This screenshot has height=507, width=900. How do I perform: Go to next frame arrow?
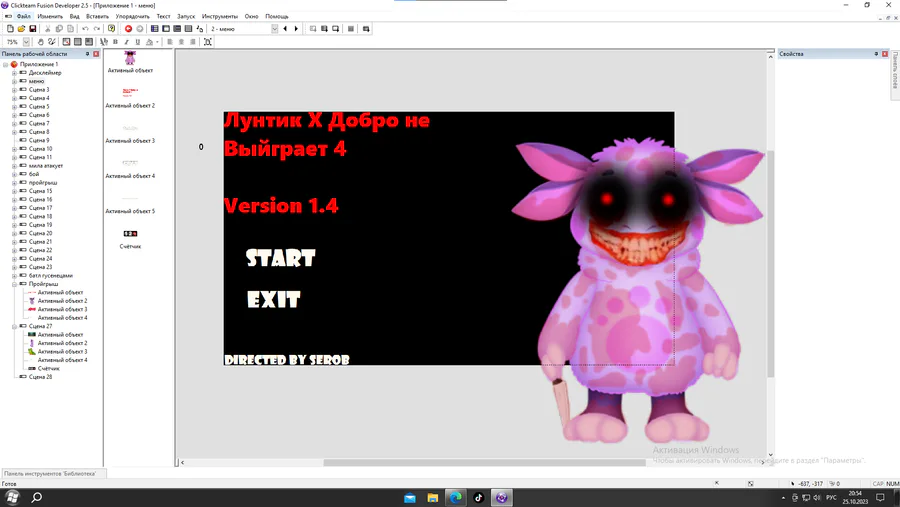[296, 29]
